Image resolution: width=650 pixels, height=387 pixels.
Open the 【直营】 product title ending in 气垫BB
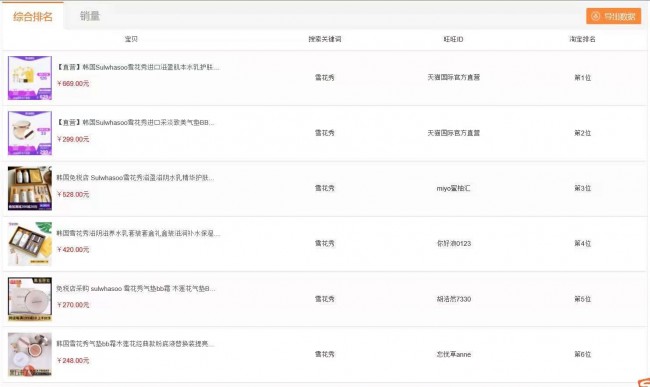(136, 122)
